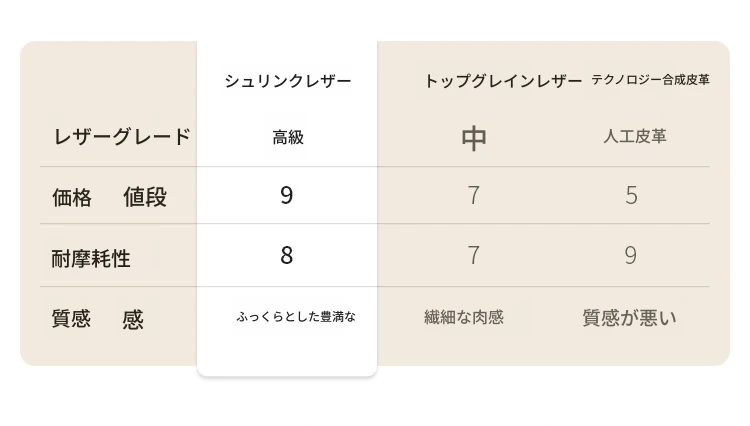Click the 値段 text in row label

point(145,197)
